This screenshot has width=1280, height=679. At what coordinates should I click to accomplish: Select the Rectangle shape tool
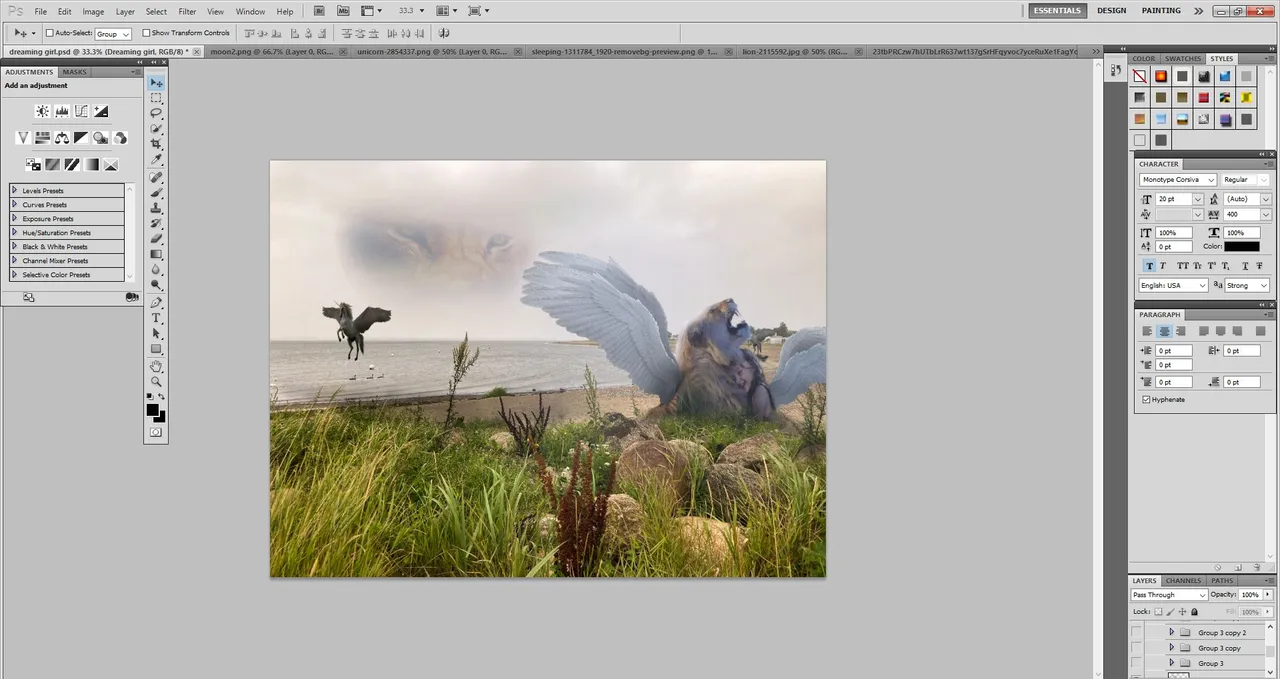click(x=156, y=349)
